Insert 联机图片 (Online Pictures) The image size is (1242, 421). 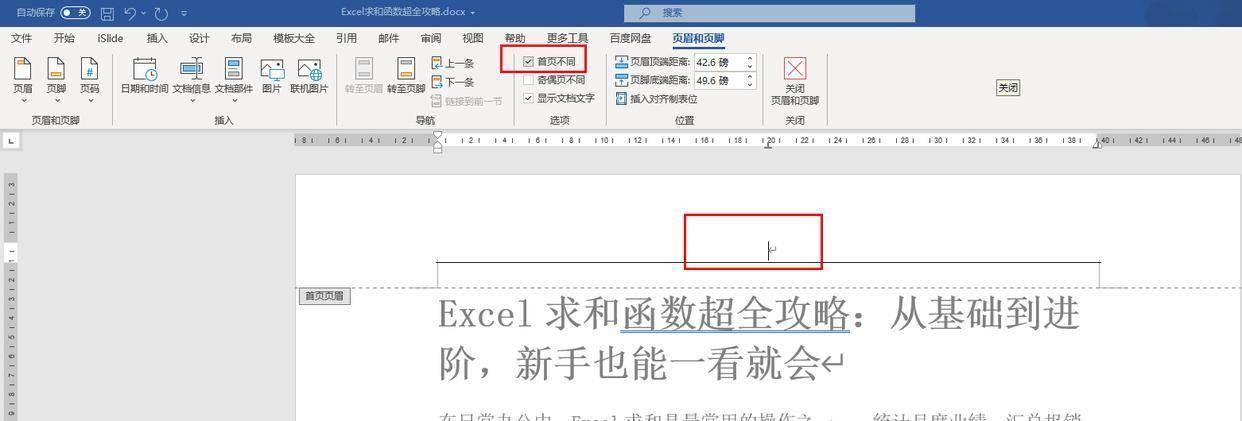pyautogui.click(x=309, y=76)
